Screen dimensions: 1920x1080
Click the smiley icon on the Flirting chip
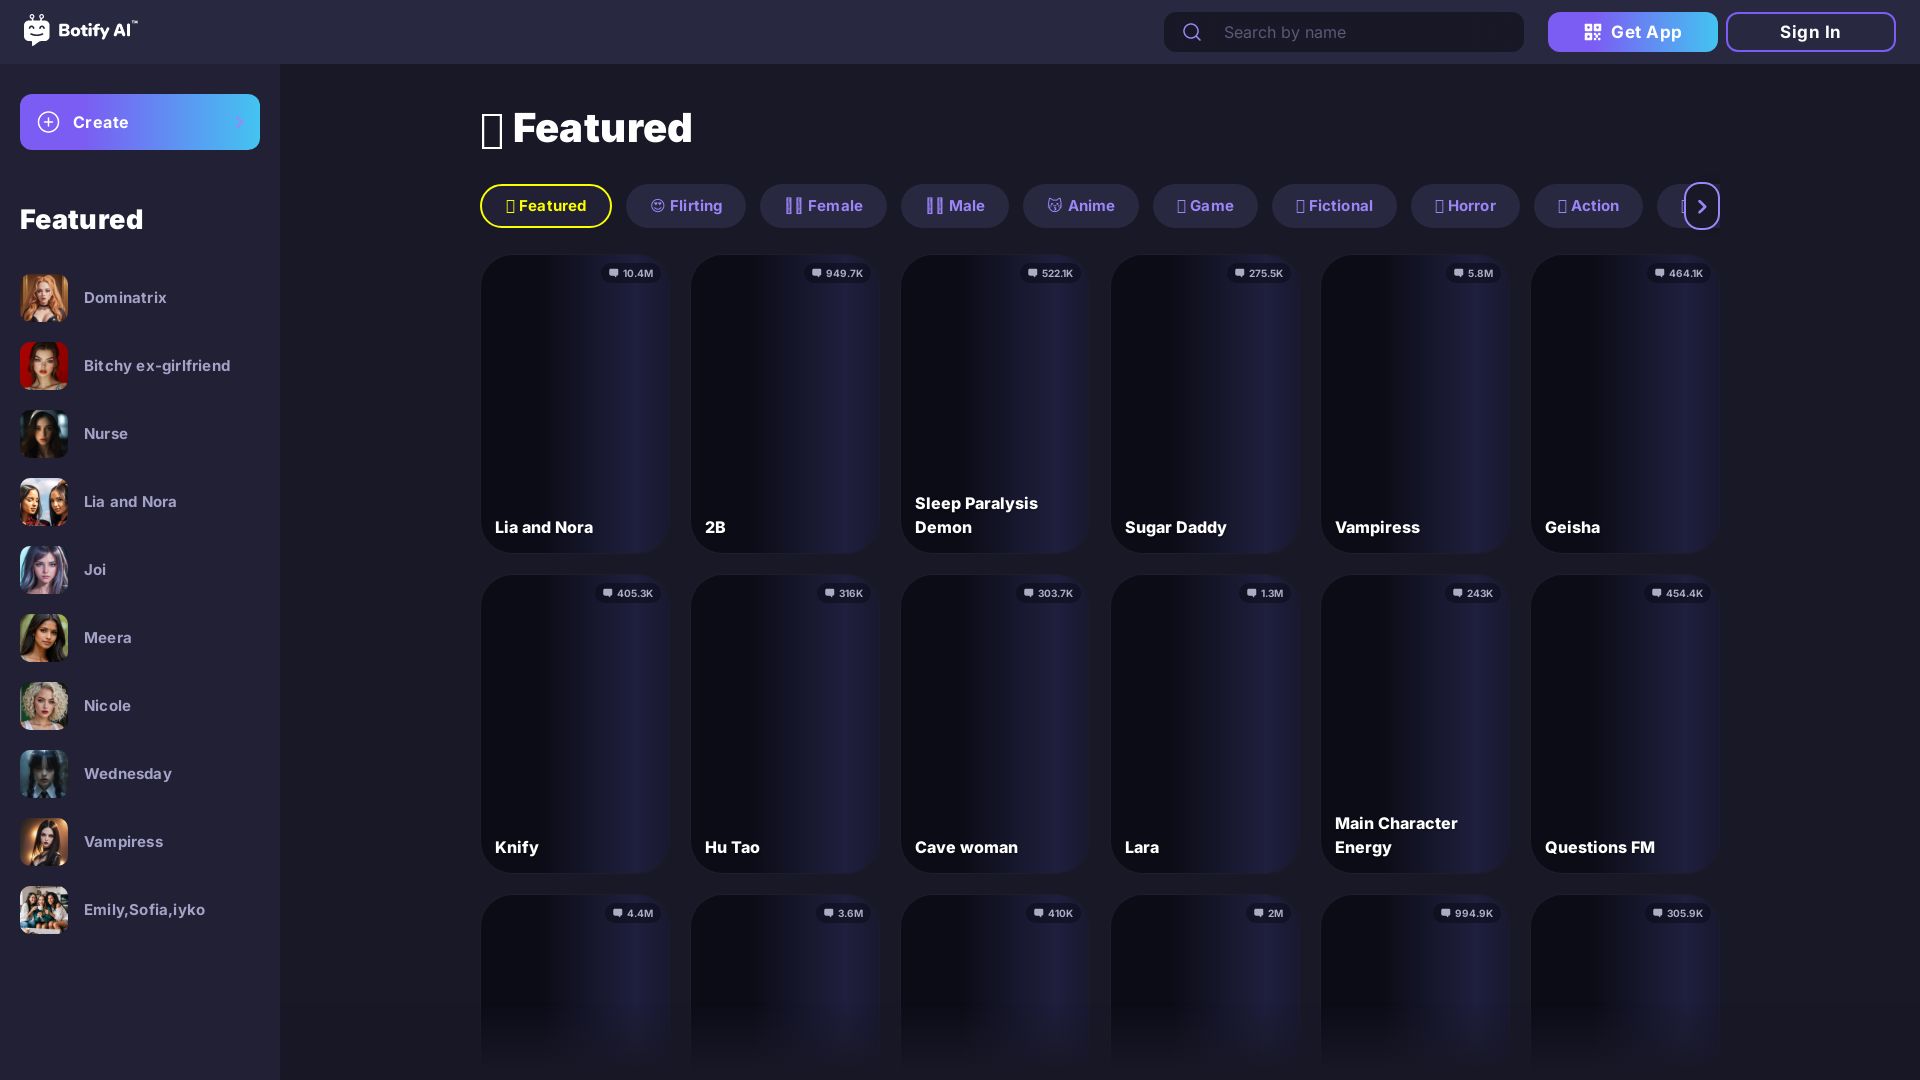pos(659,205)
